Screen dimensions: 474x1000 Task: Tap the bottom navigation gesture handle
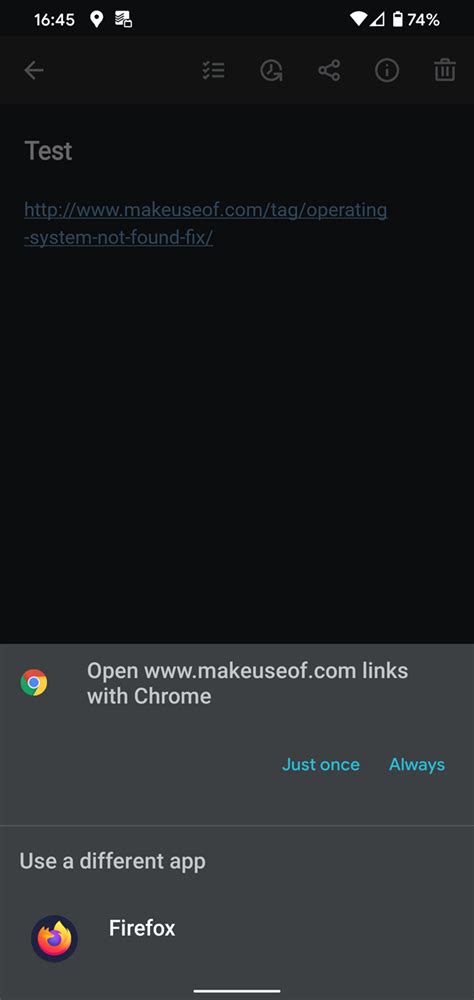click(237, 990)
